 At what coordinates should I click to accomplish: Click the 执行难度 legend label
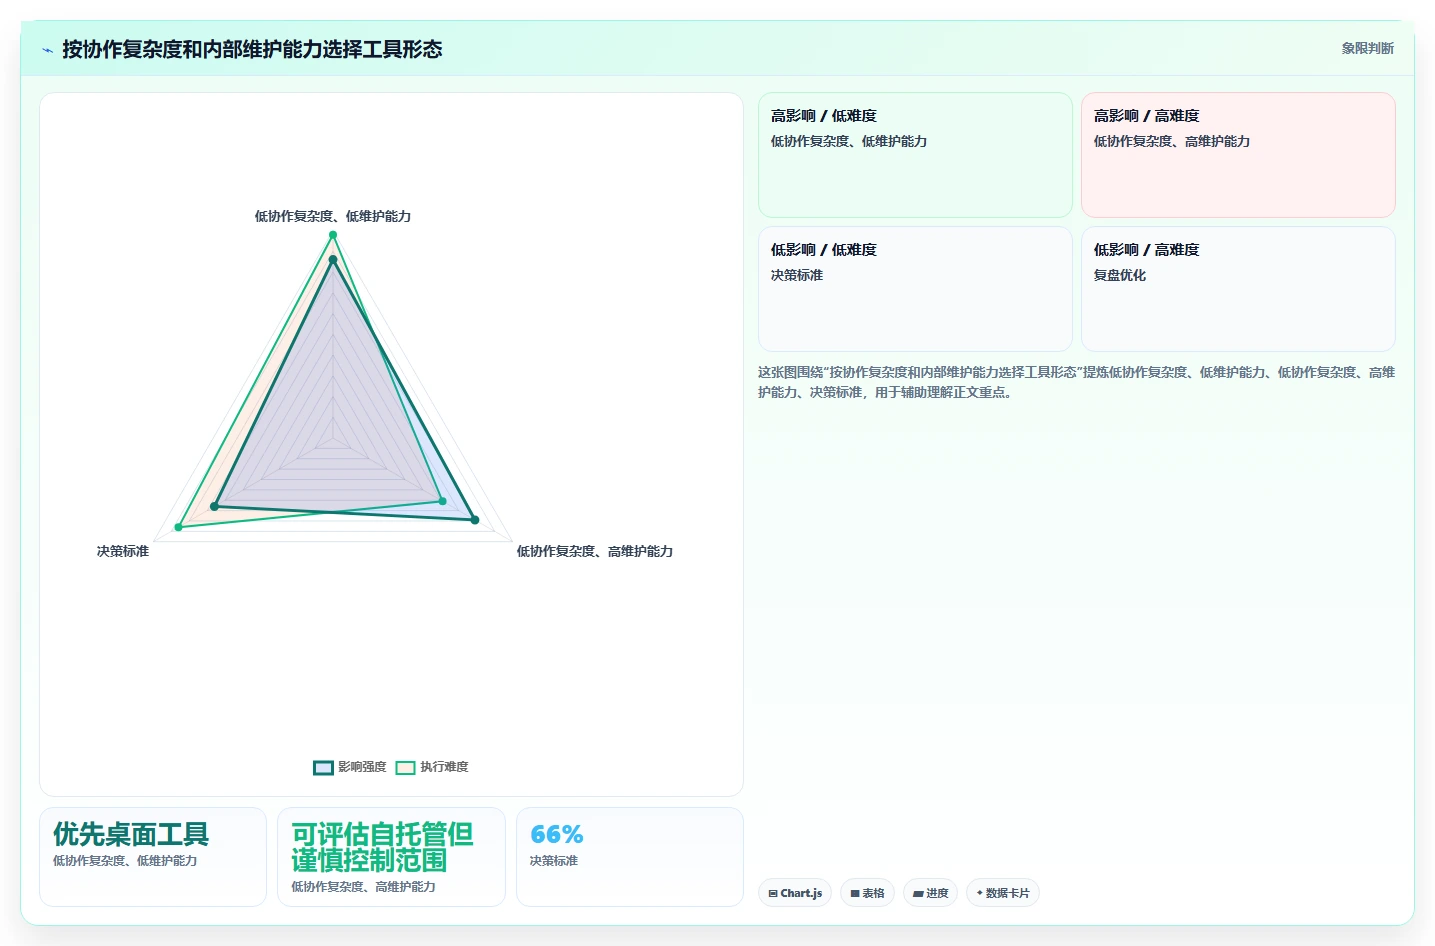pos(444,767)
